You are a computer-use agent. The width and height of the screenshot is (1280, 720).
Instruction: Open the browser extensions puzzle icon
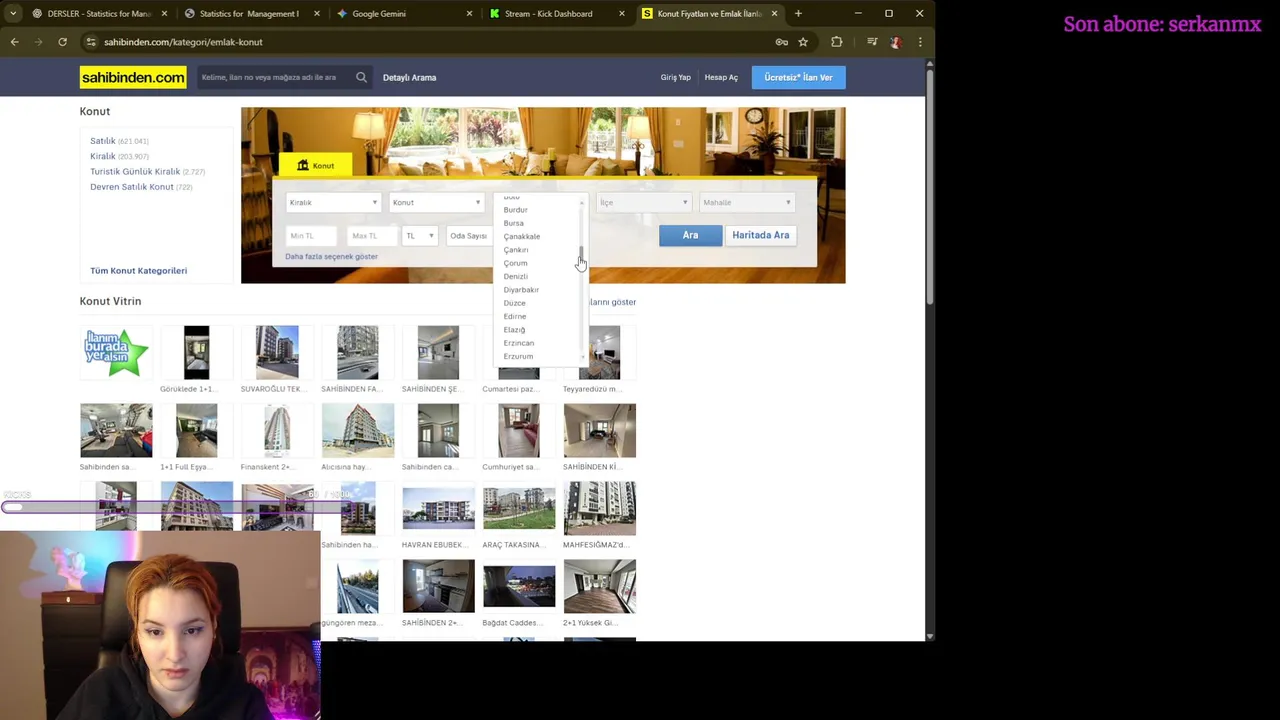tap(837, 42)
